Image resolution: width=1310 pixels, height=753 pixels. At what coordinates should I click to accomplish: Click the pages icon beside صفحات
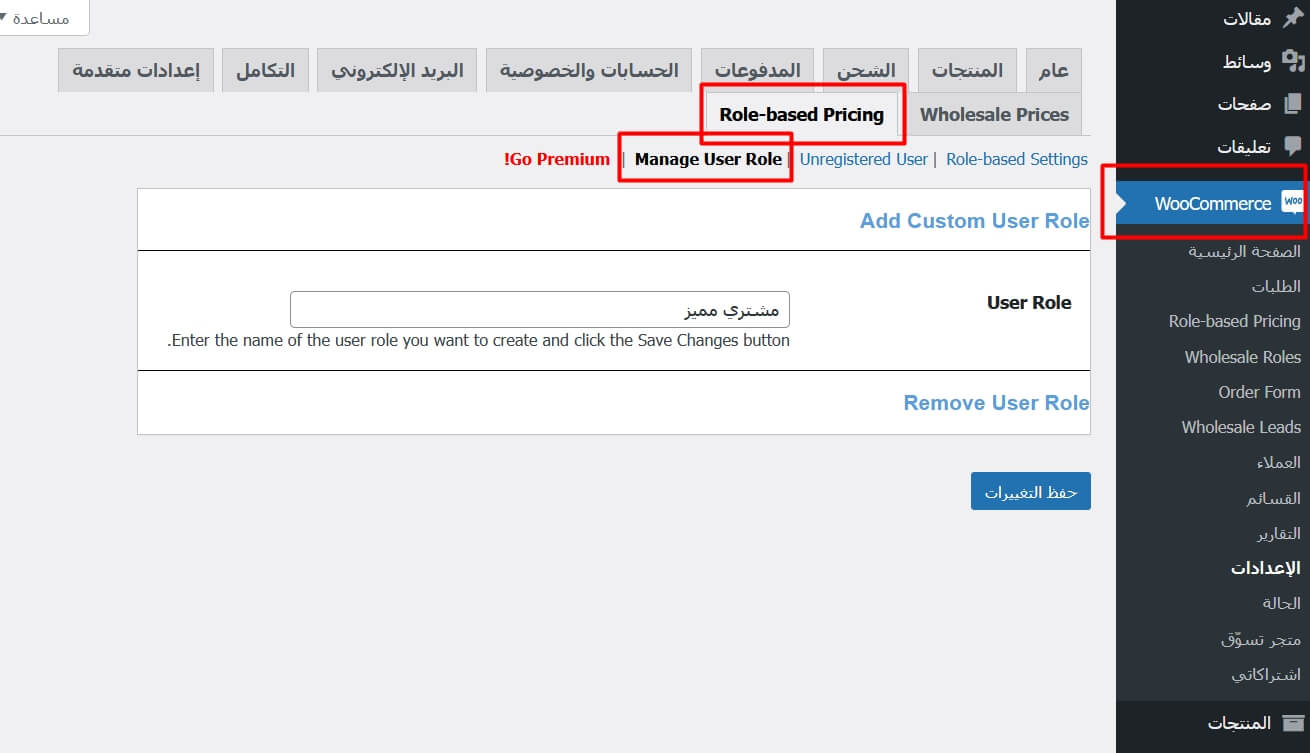(x=1293, y=104)
